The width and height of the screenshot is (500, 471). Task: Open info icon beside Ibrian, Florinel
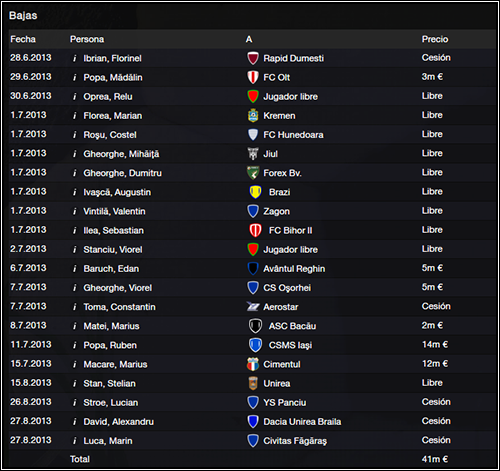[x=75, y=59]
